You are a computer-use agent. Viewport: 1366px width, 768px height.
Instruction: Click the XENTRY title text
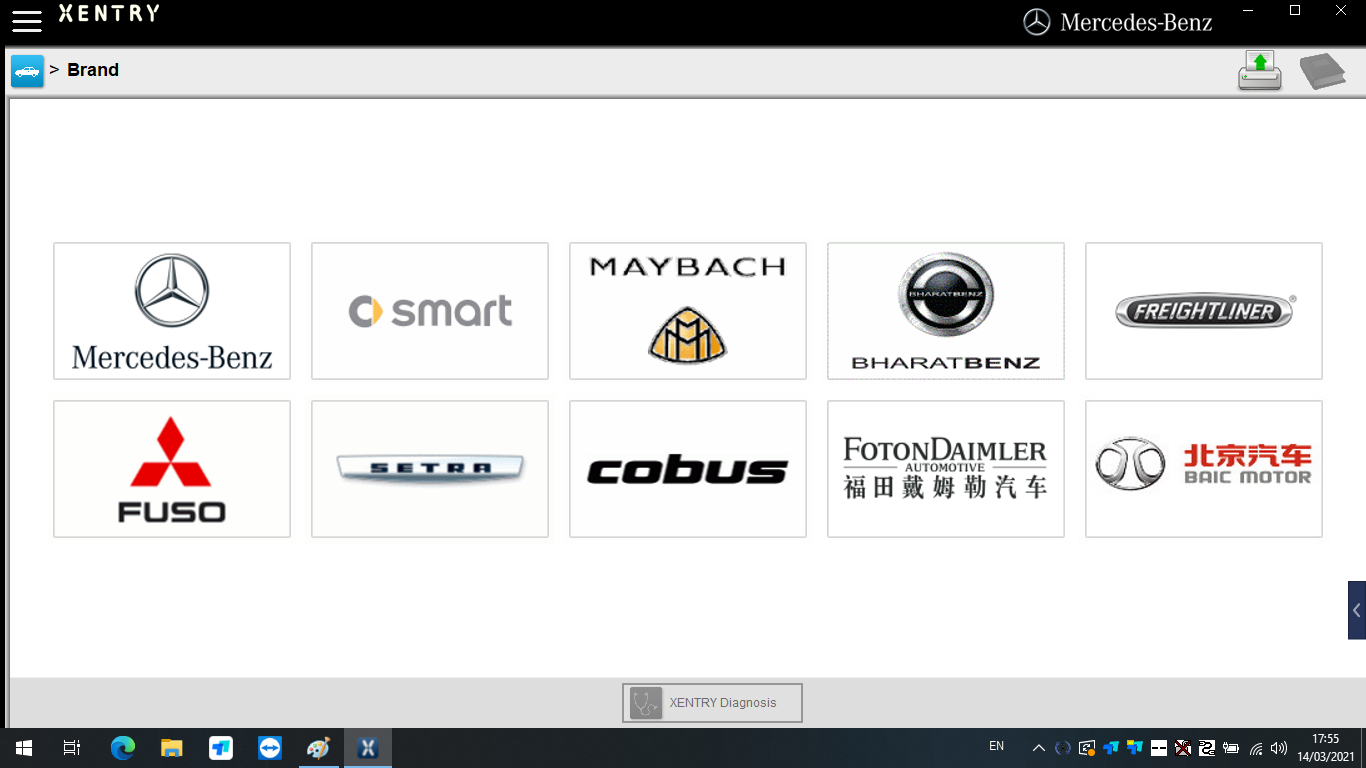click(x=109, y=14)
